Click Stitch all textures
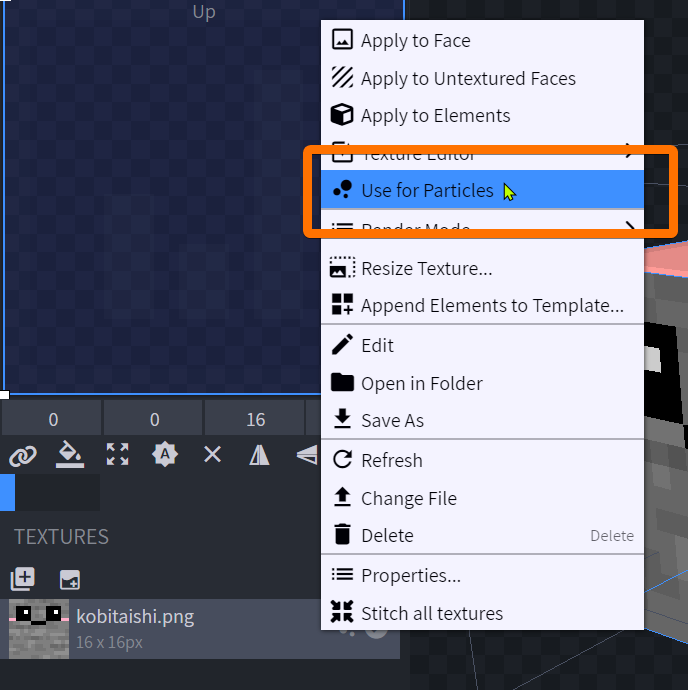The height and width of the screenshot is (690, 688). pyautogui.click(x=431, y=613)
